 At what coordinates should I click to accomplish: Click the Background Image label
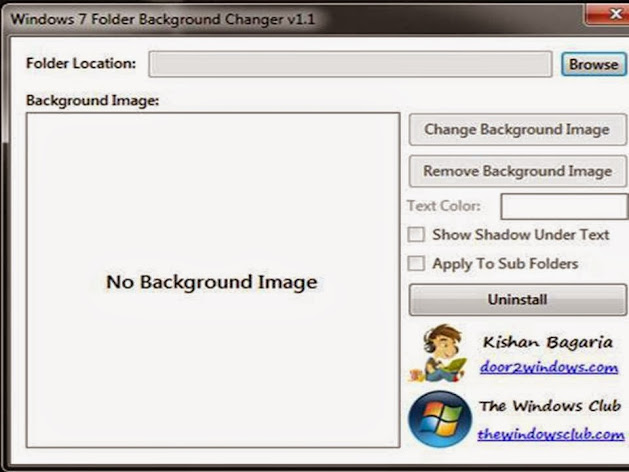tap(93, 101)
